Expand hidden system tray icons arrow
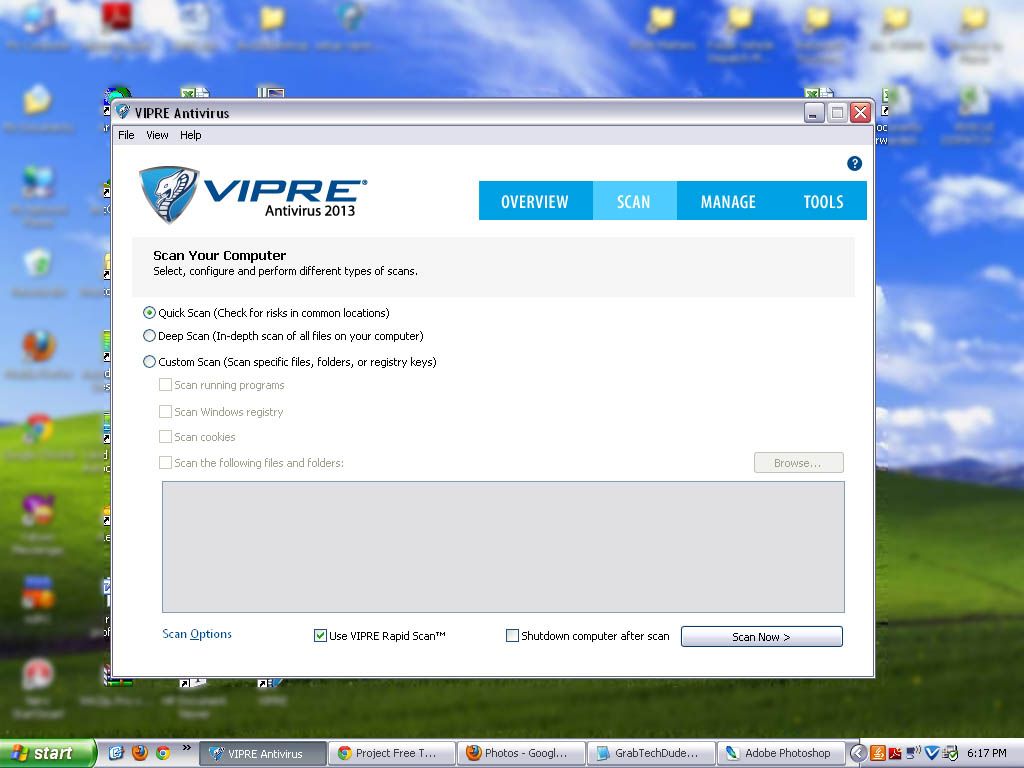1024x768 pixels. pos(858,753)
